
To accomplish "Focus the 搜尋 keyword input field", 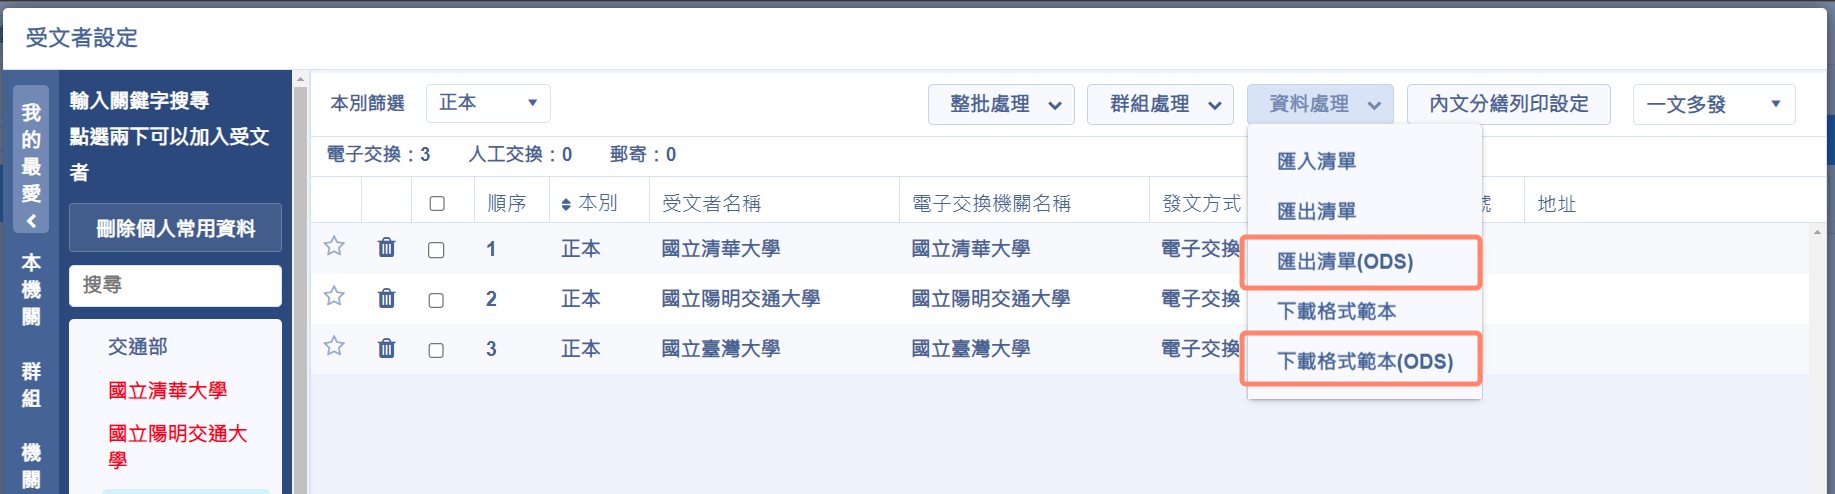I will pyautogui.click(x=175, y=286).
